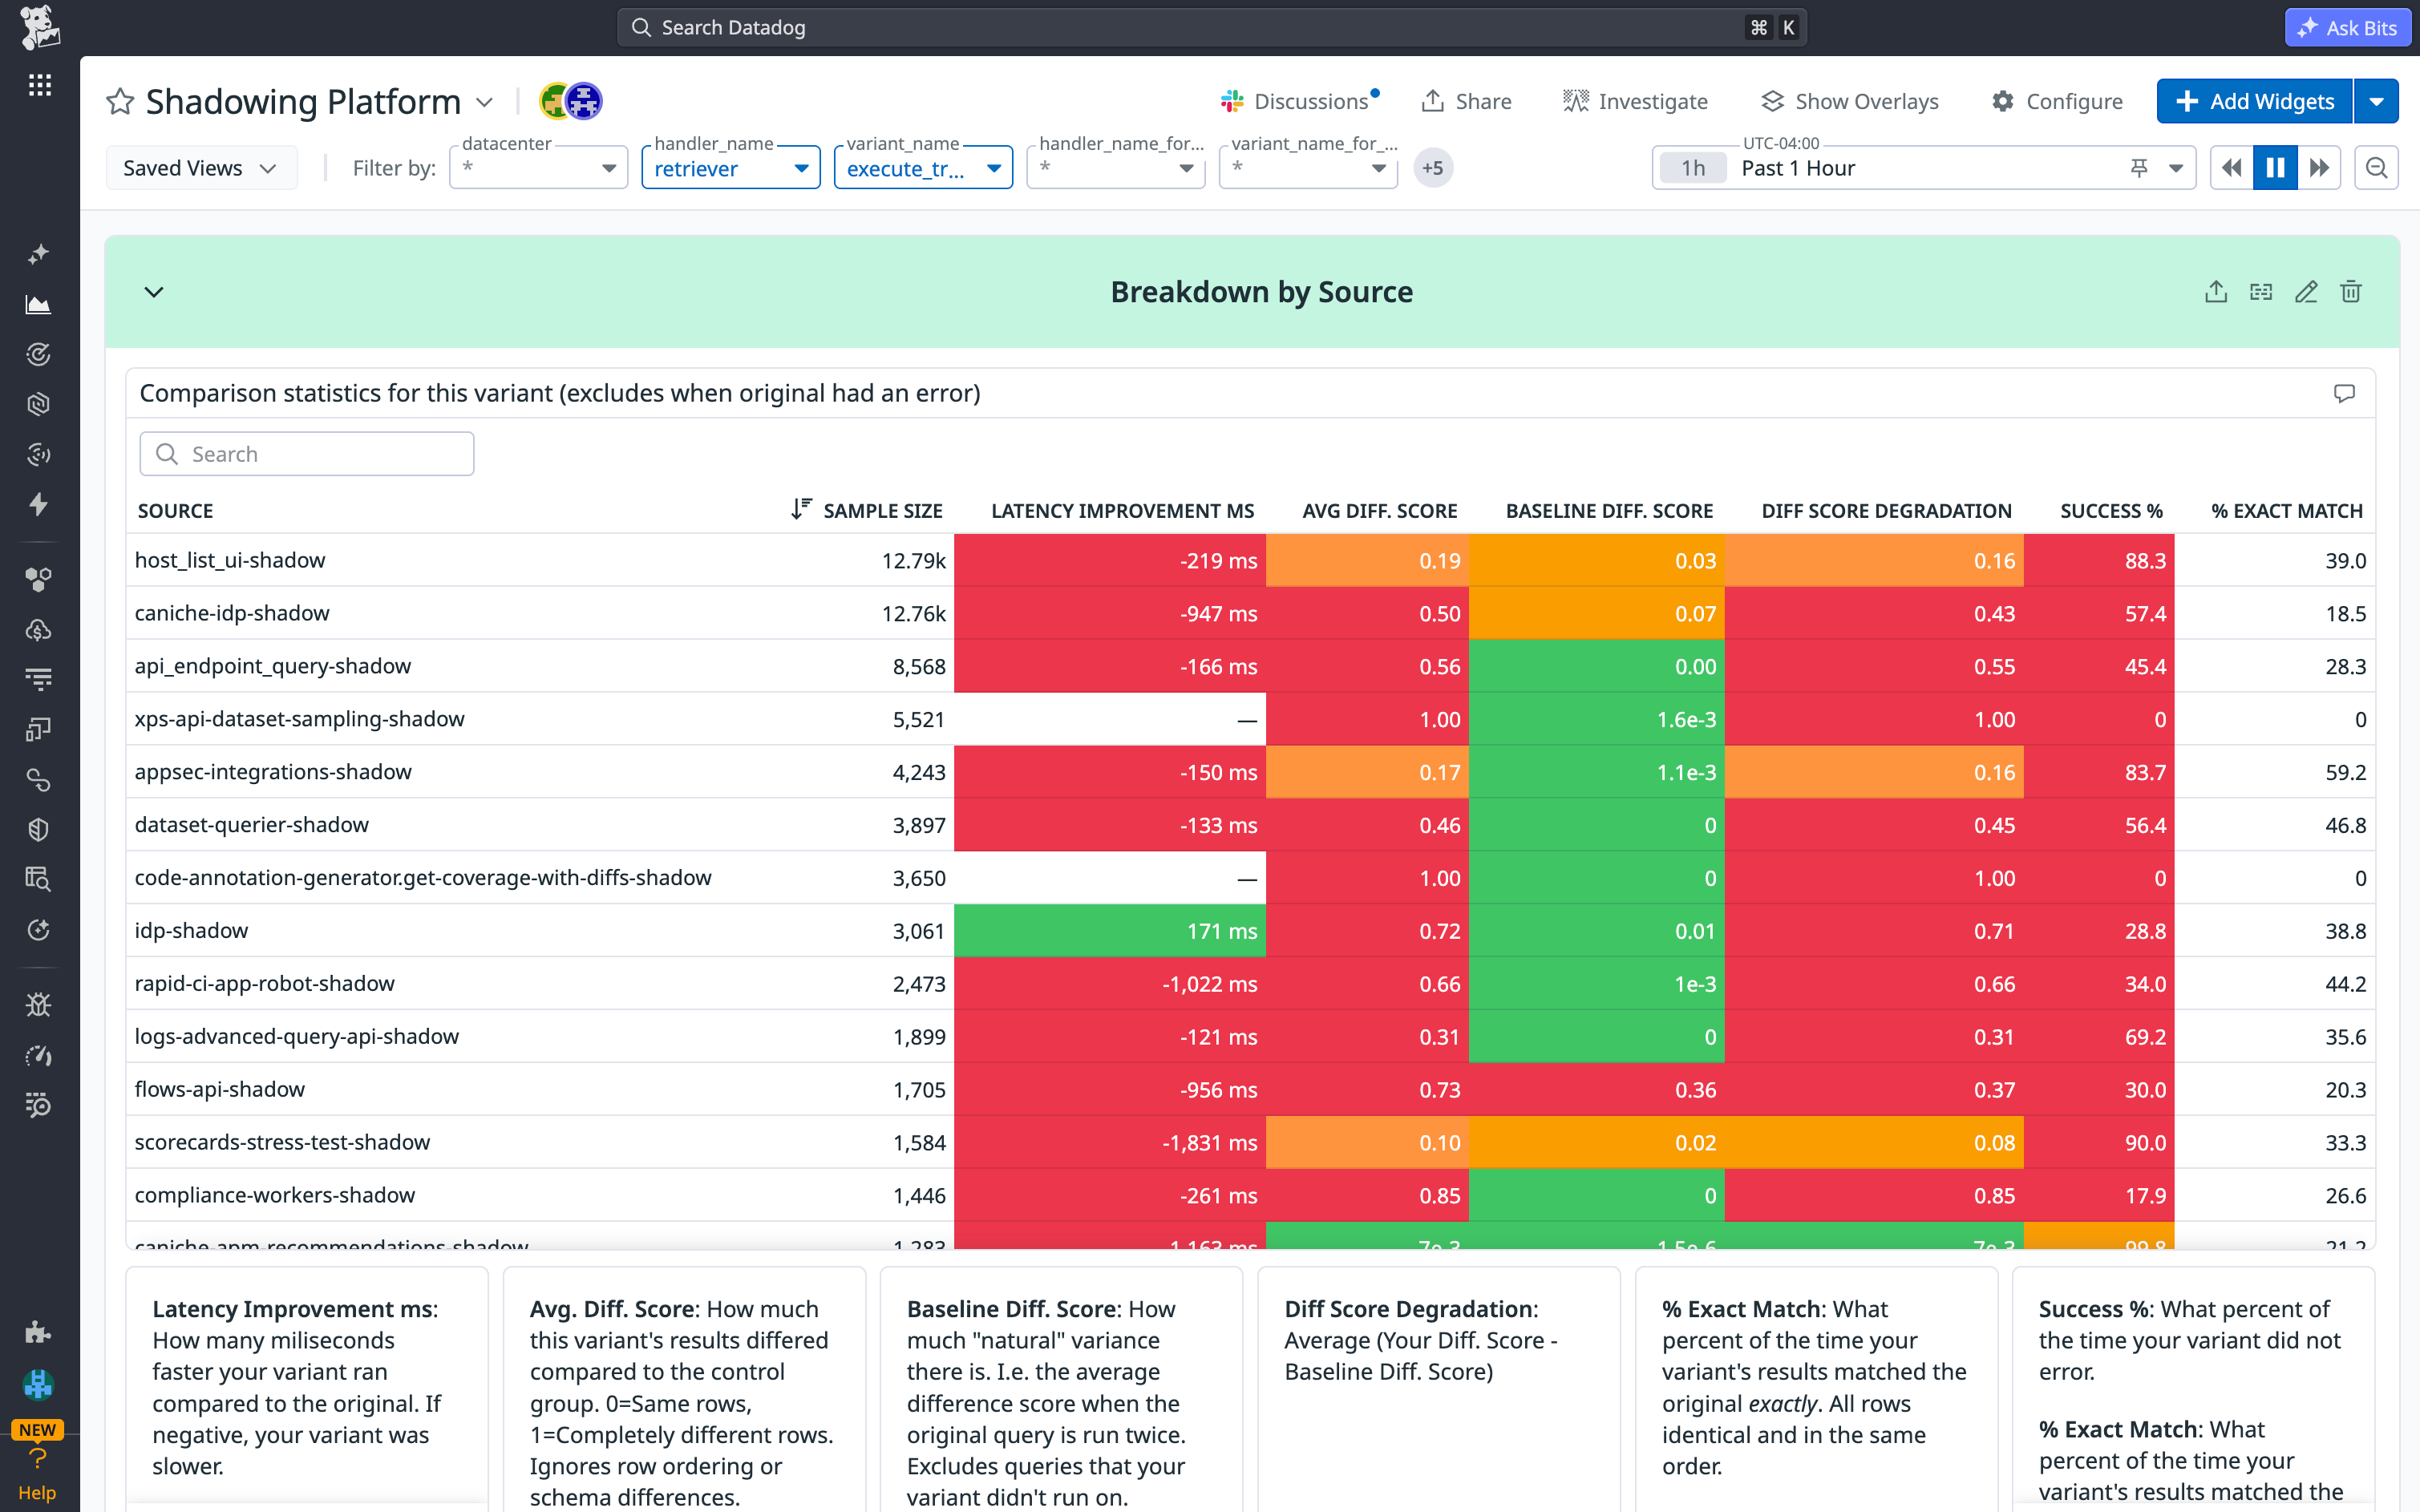
Task: Show the +5 more filters
Action: point(1433,168)
